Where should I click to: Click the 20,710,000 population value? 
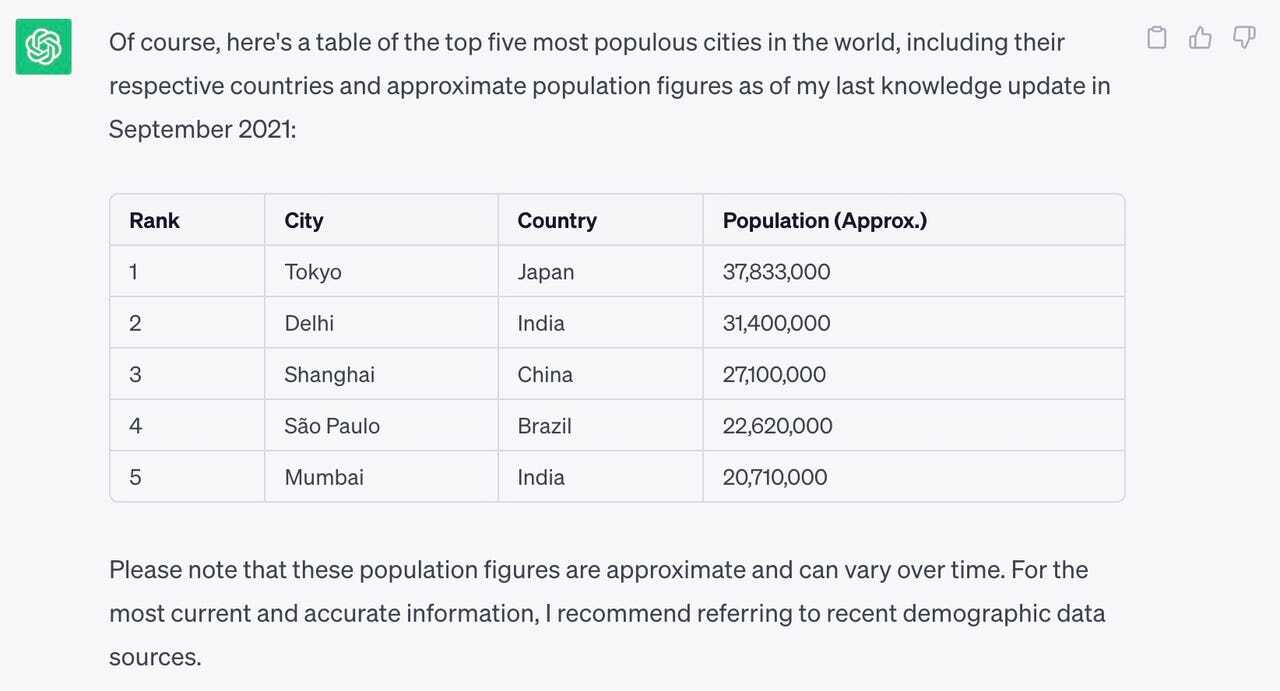click(775, 477)
